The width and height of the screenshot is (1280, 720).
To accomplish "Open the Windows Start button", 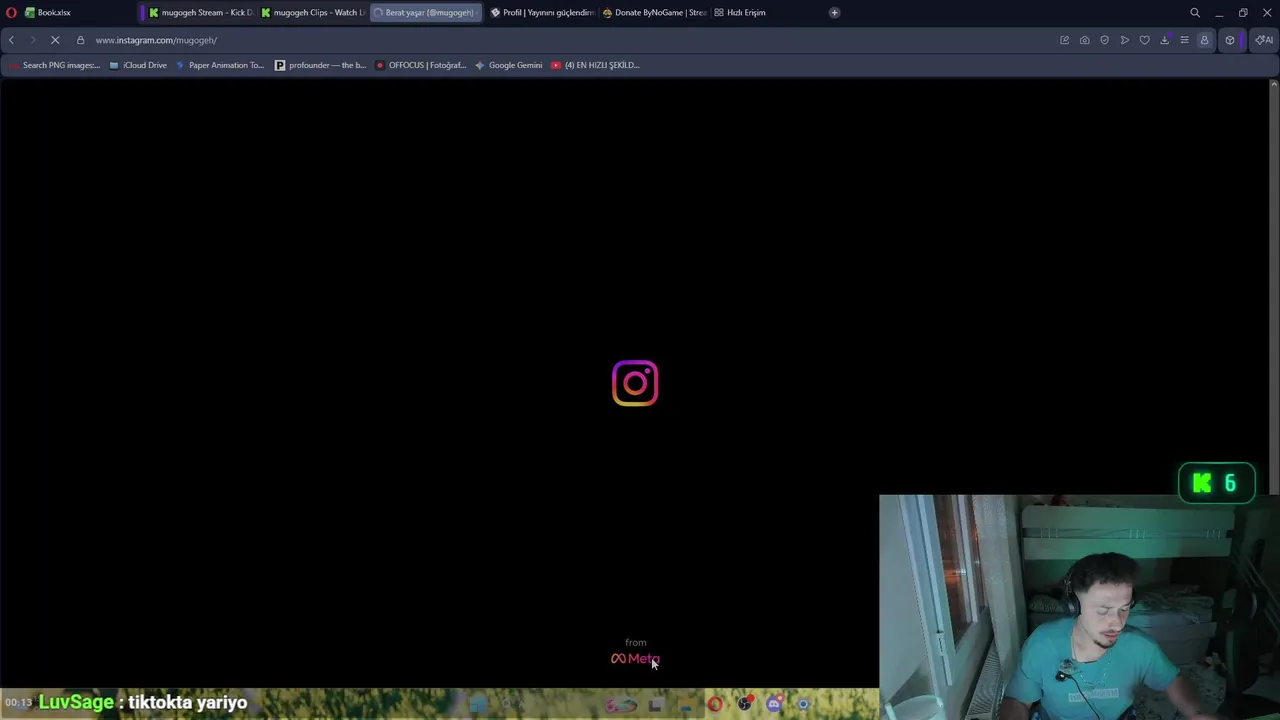I will (x=478, y=704).
